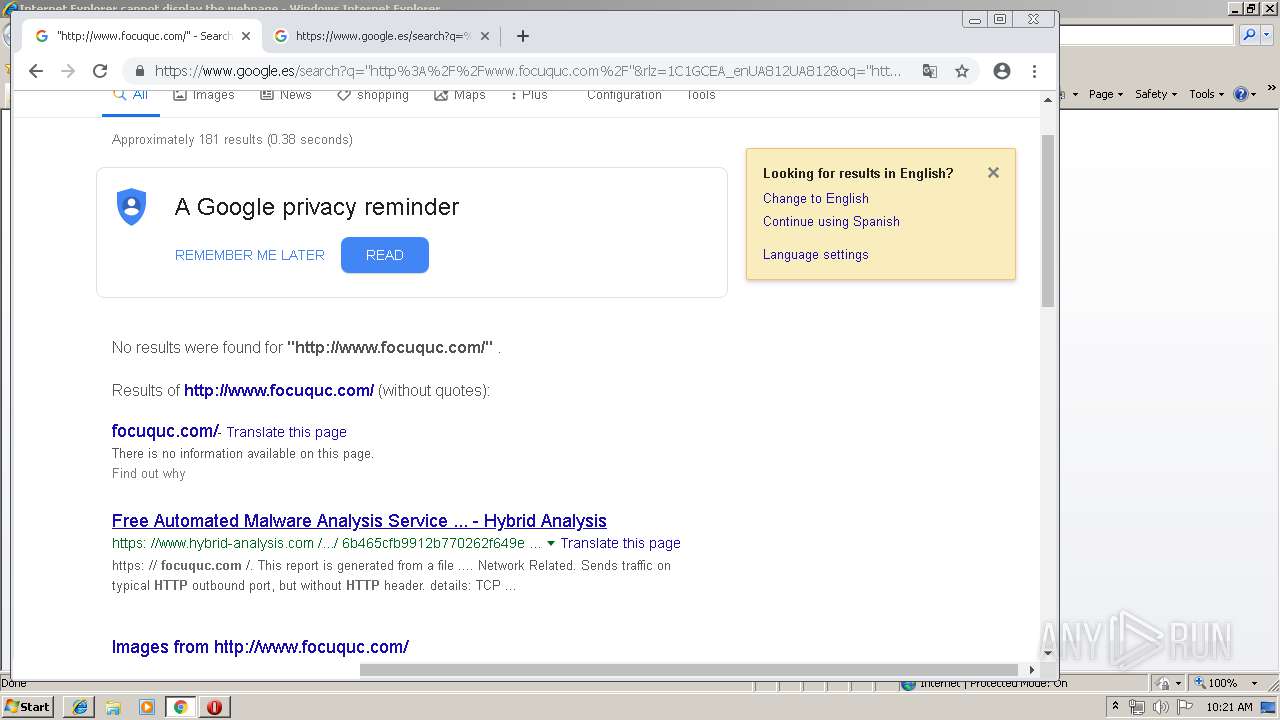This screenshot has height=720, width=1280.
Task: Open the translate page icon in address bar
Action: (x=930, y=71)
